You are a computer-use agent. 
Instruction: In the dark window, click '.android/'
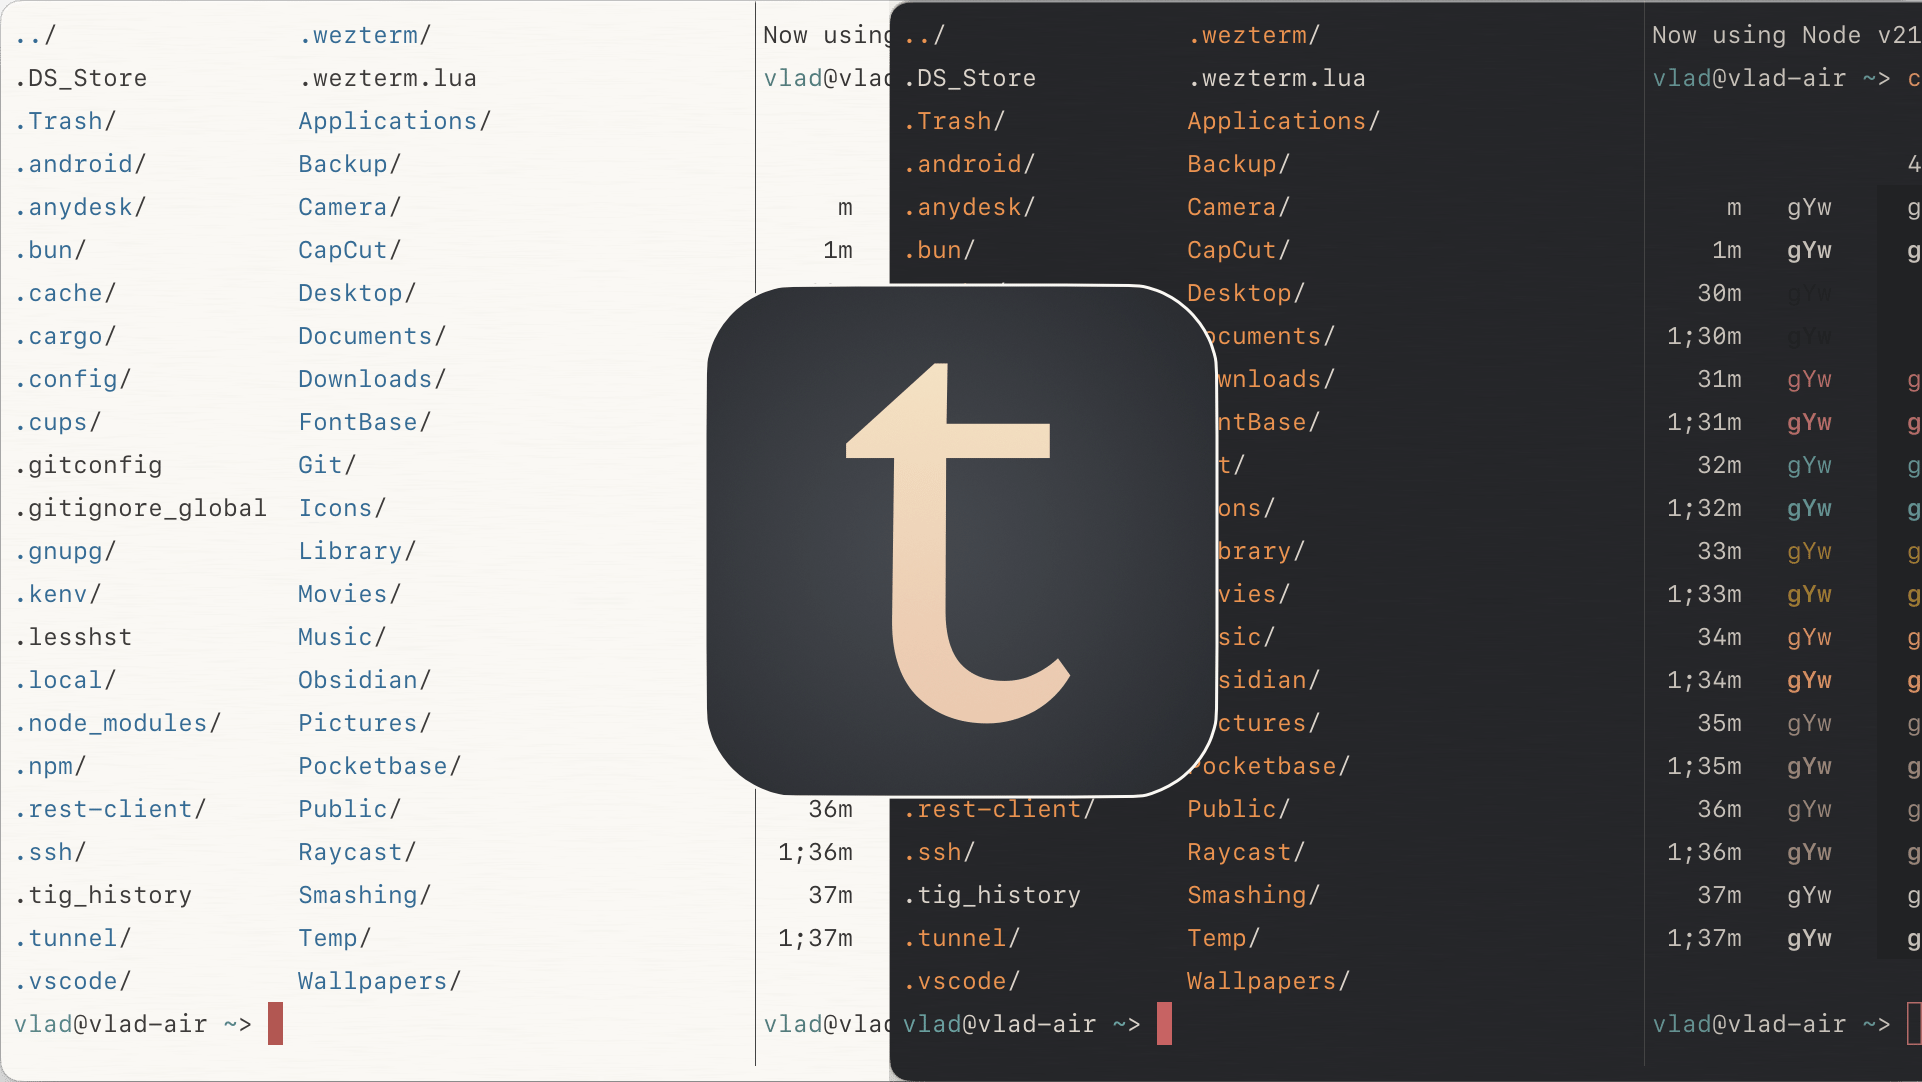point(970,164)
